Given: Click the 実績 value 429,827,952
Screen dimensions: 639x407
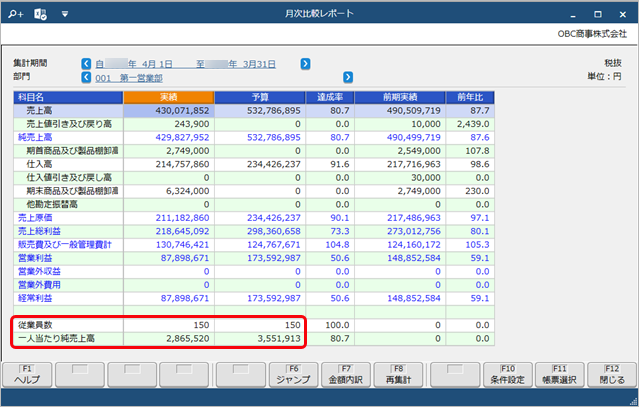Looking at the screenshot, I should 182,137.
